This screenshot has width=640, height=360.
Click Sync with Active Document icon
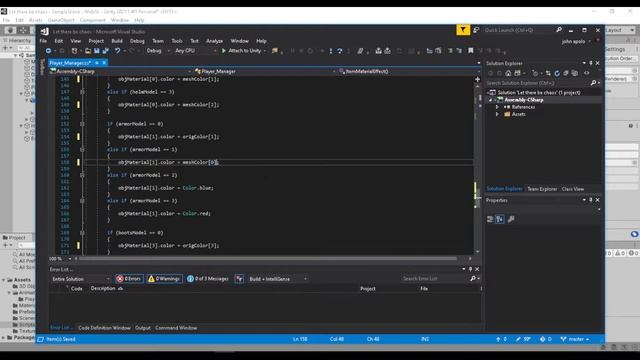tap(548, 73)
